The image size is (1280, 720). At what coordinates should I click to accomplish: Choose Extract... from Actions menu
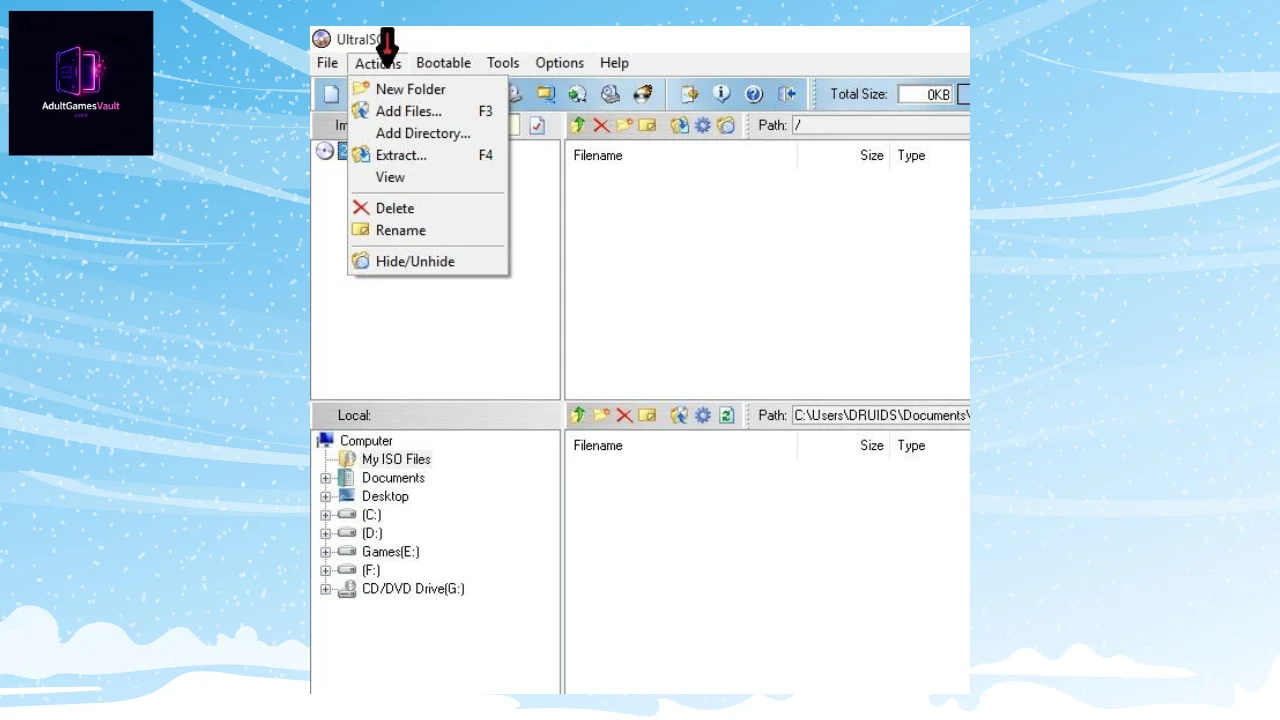coord(428,155)
